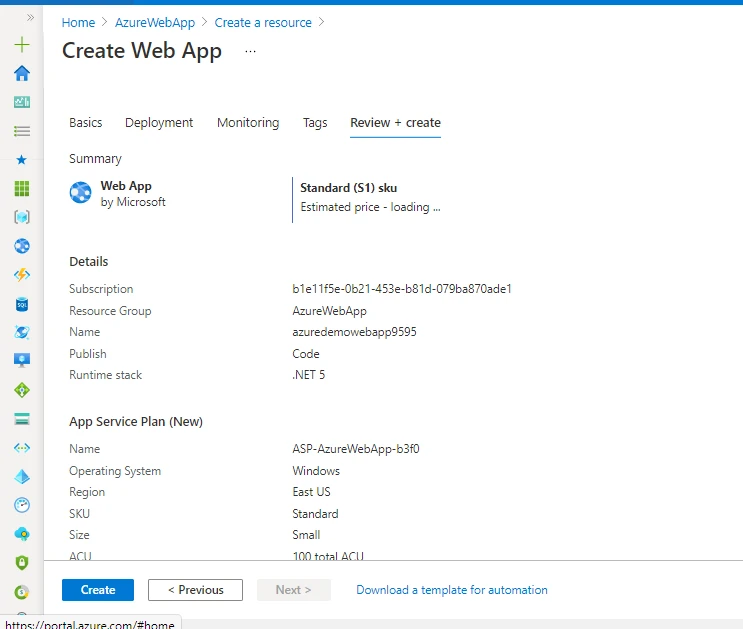Open the Dashboard chart icon in the sidebar
Screen dimensions: 743x629
22,102
